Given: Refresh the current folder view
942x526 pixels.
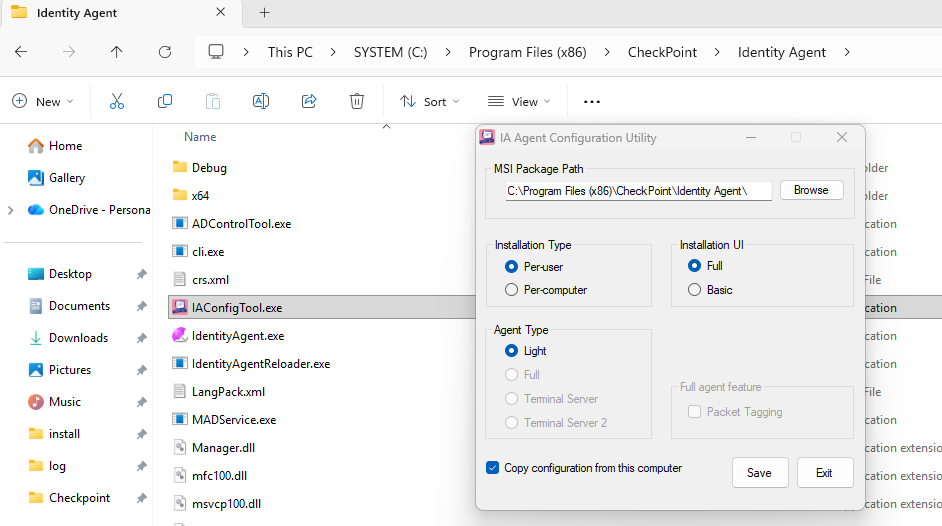Looking at the screenshot, I should 165,52.
